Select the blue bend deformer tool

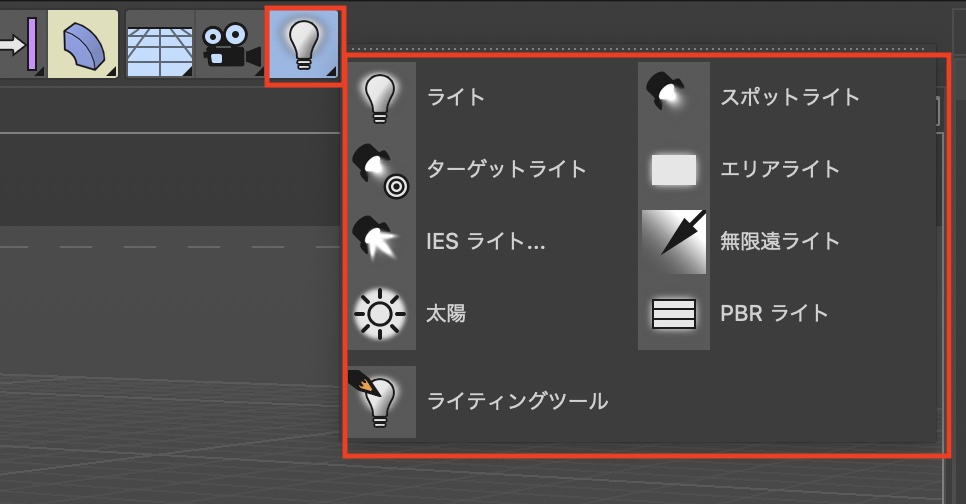click(83, 44)
